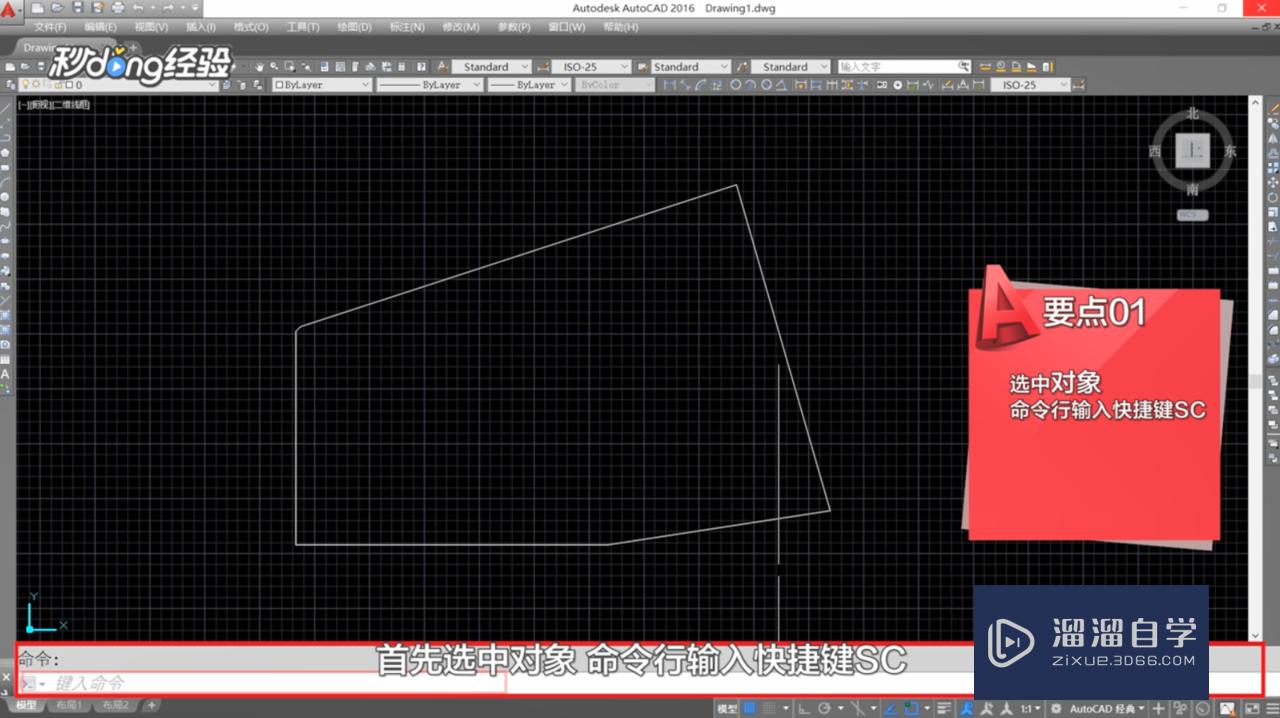Click the customization menu icon in status bar
Viewport: 1280px width, 718px height.
(x=1272, y=708)
